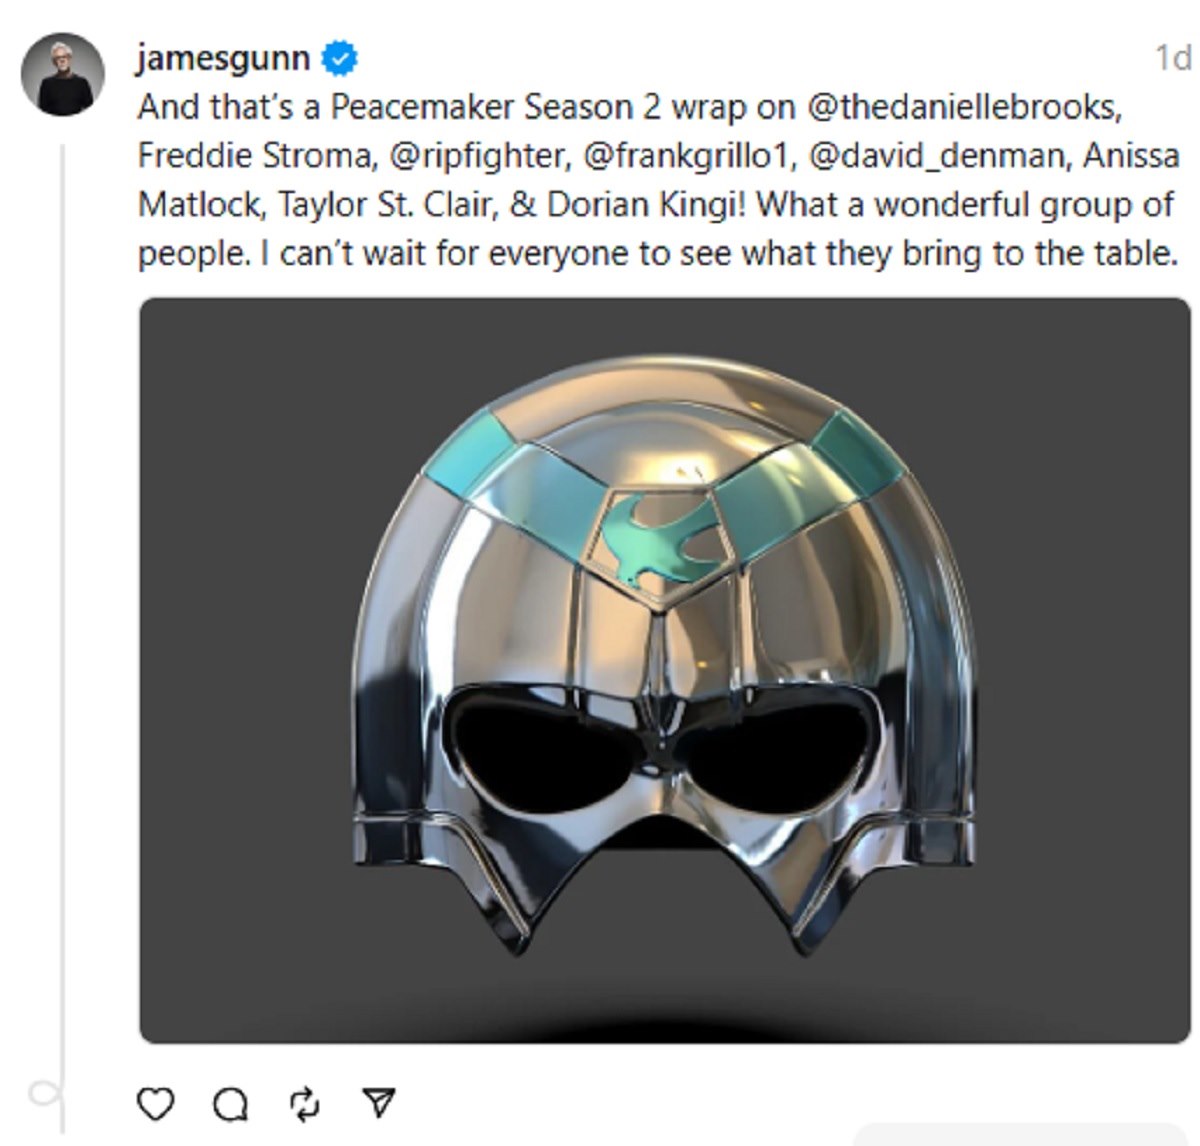
Task: Repost this thread using the arrows icon
Action: [305, 1103]
